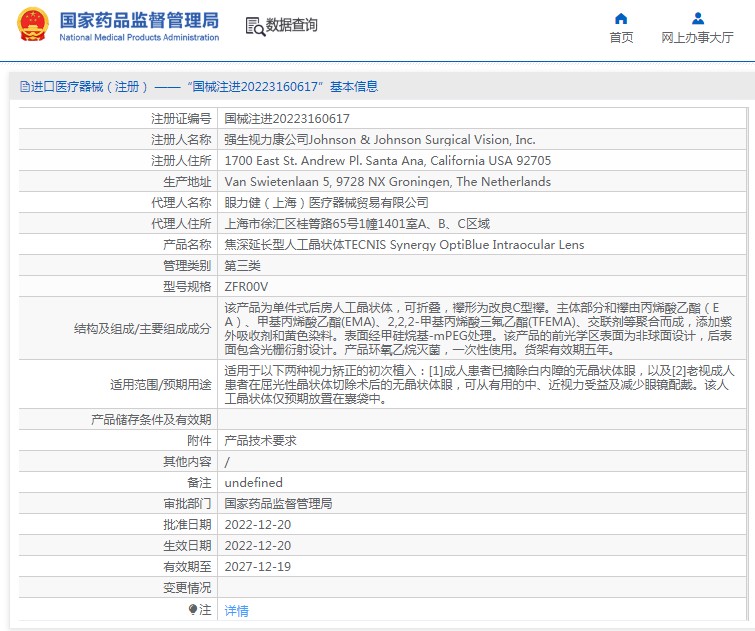Image resolution: width=755 pixels, height=631 pixels.
Task: Open 数据查询 data query link
Action: click(292, 25)
